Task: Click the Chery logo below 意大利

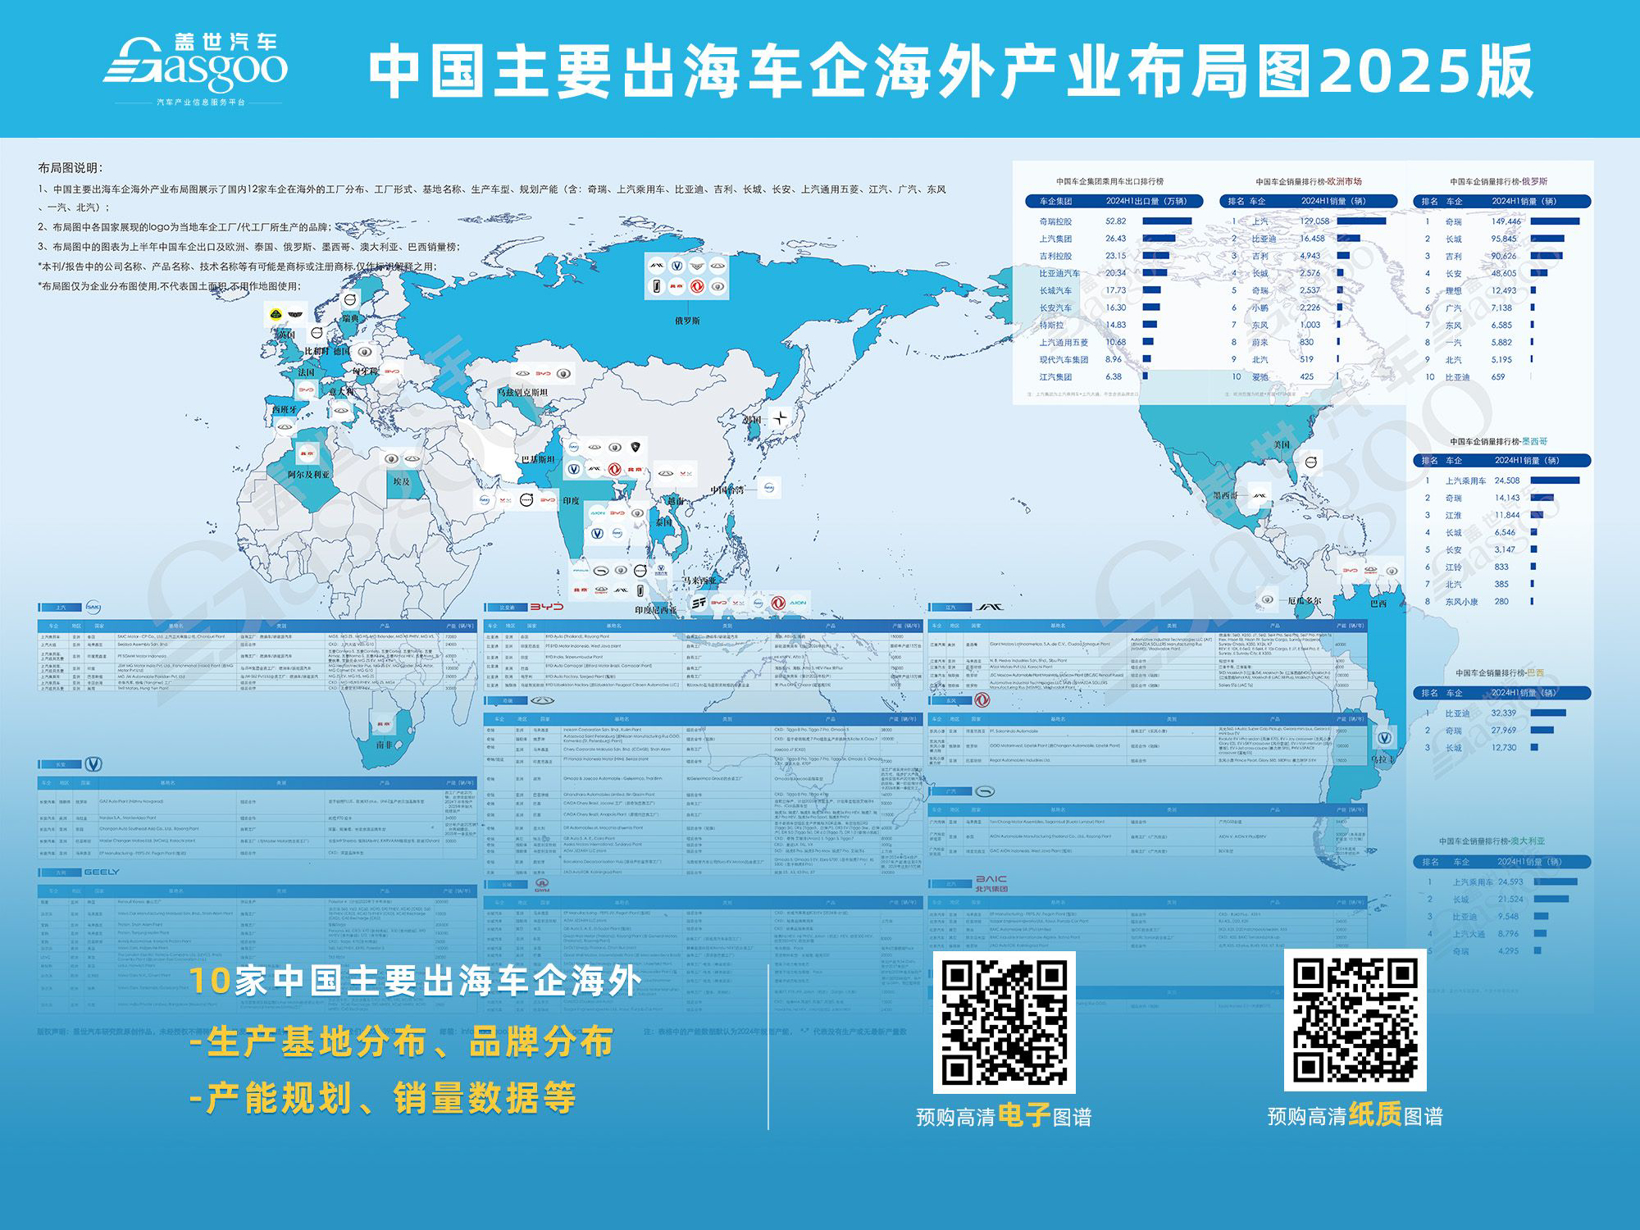Action: click(341, 410)
